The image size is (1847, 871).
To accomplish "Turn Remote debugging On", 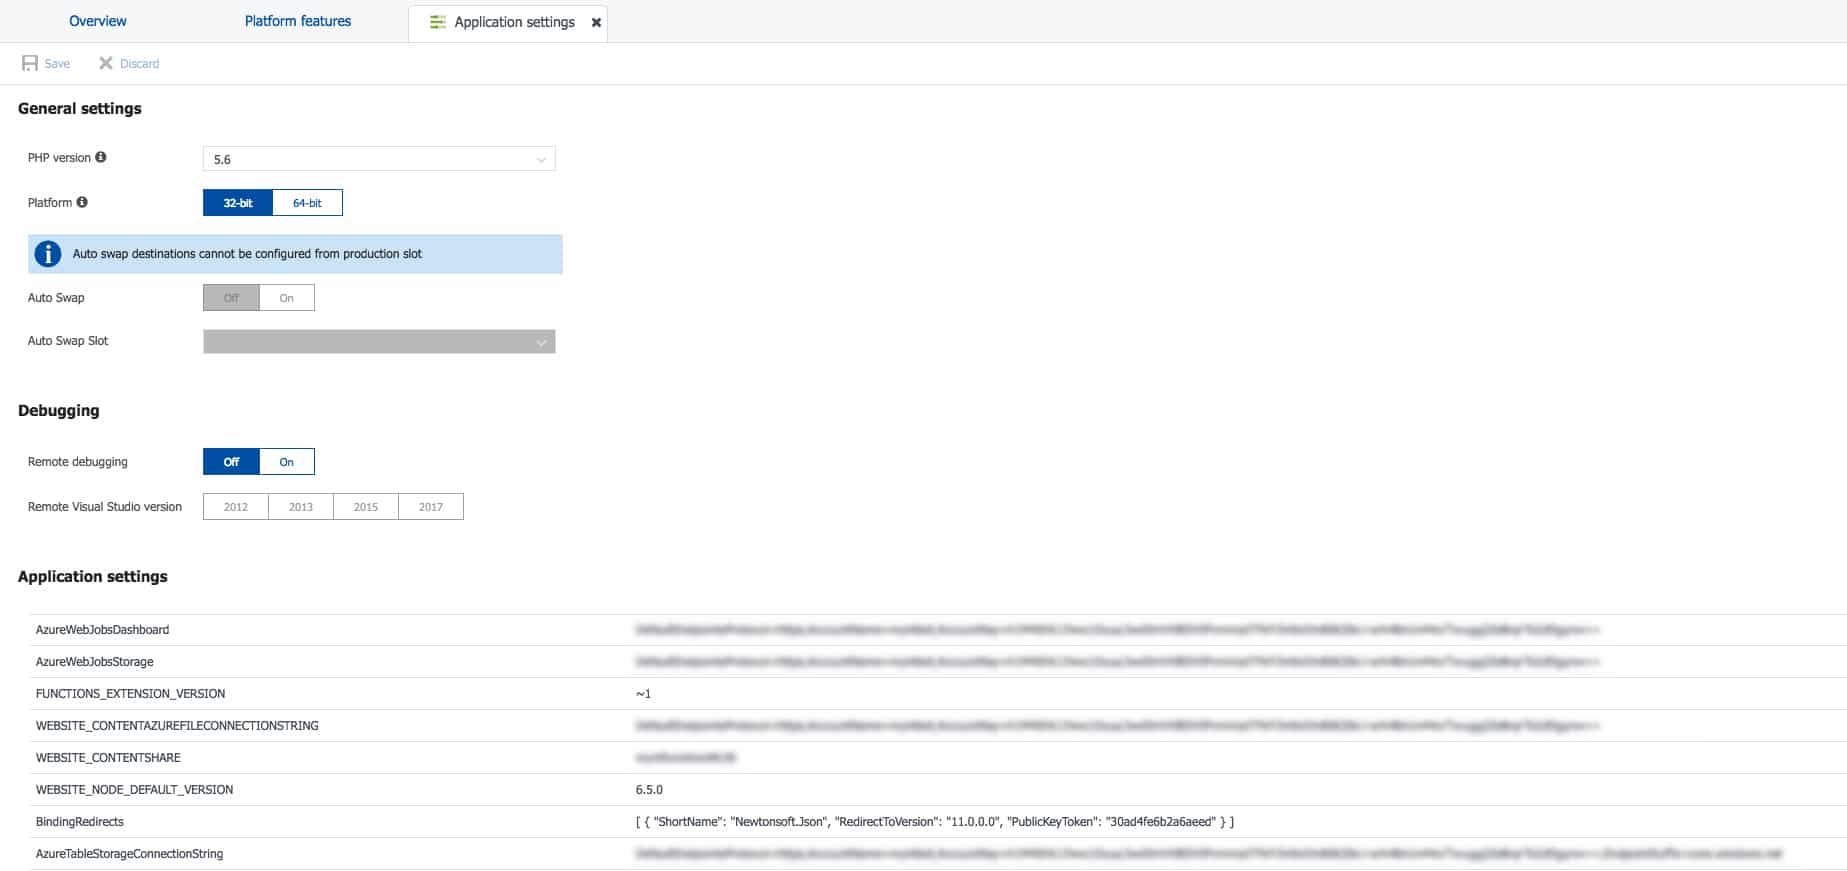I will click(287, 462).
